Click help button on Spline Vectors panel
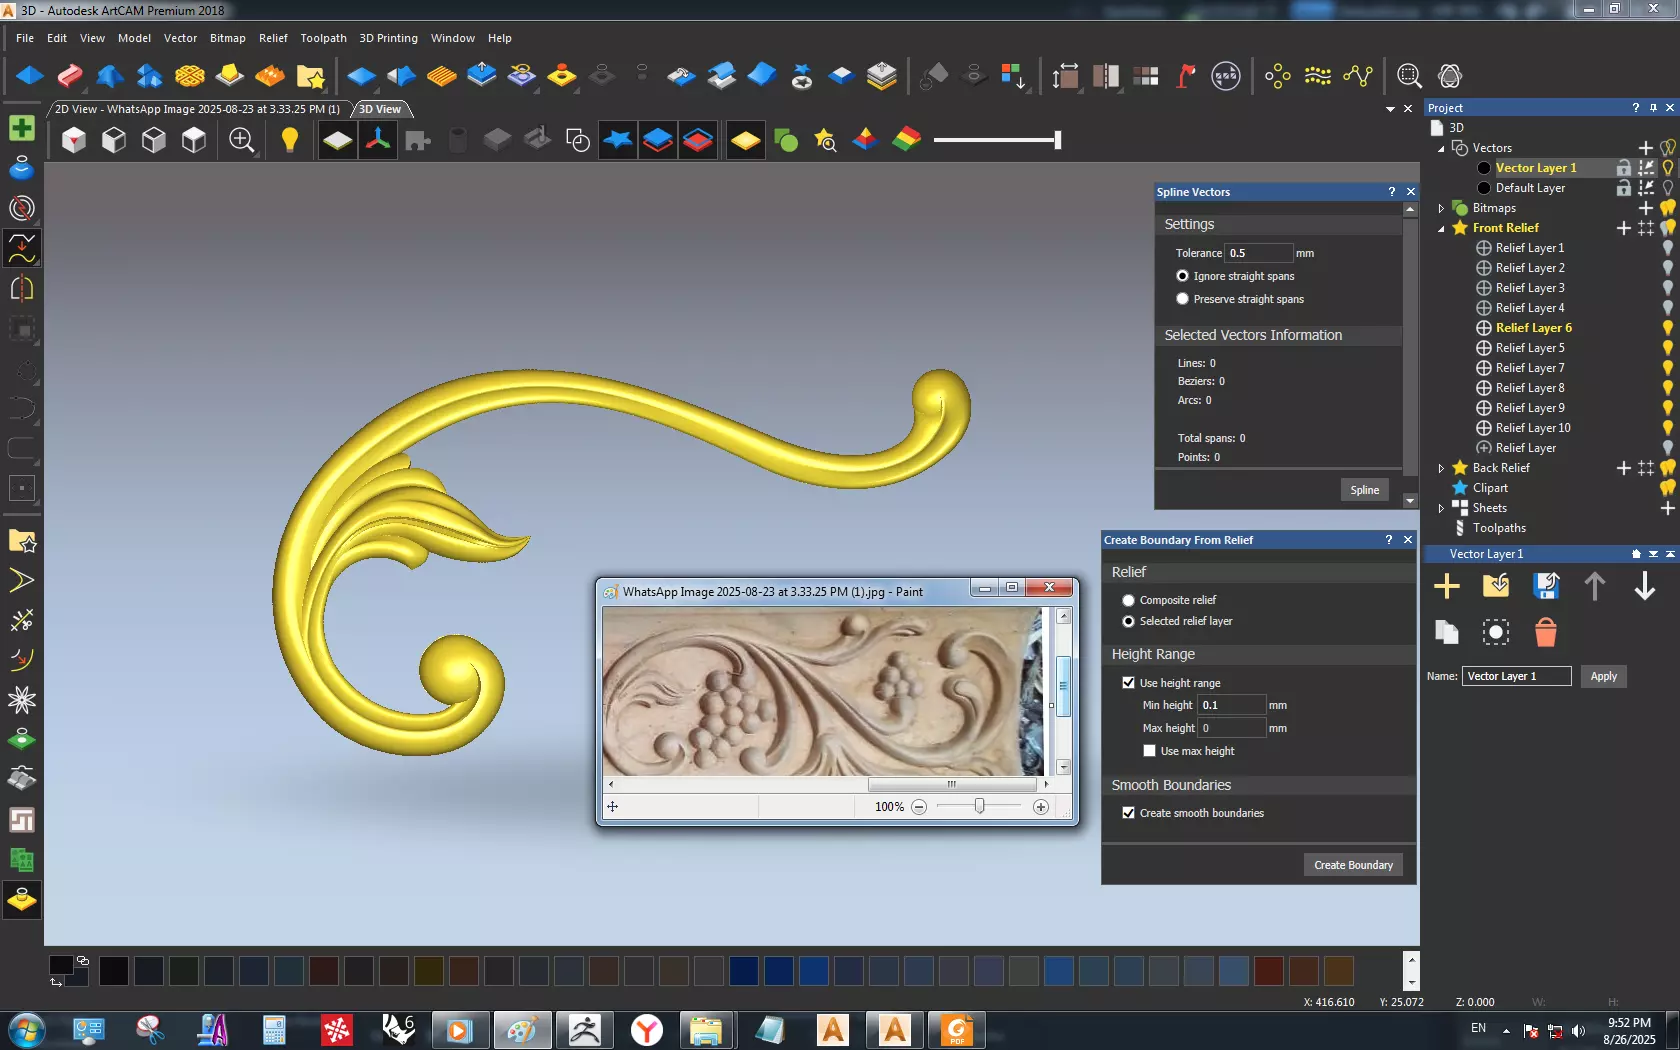This screenshot has height=1050, width=1680. (1391, 192)
